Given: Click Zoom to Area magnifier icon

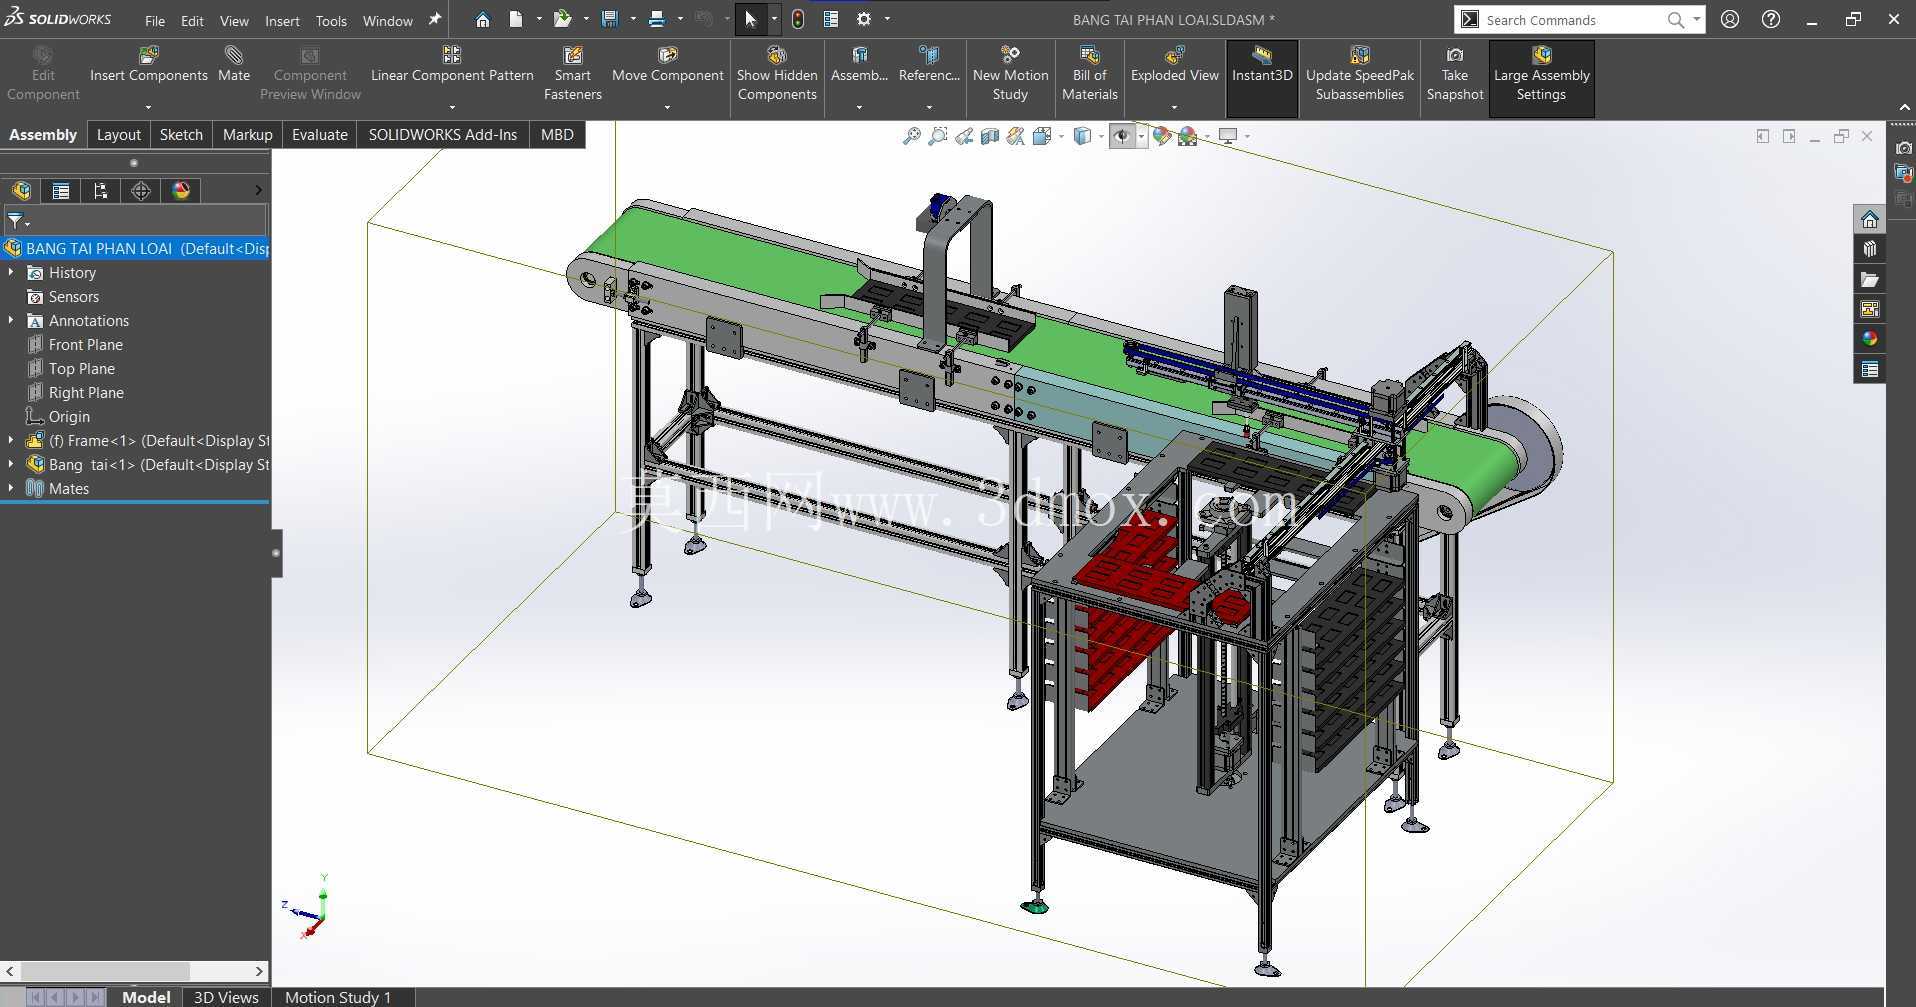Looking at the screenshot, I should click(x=937, y=136).
